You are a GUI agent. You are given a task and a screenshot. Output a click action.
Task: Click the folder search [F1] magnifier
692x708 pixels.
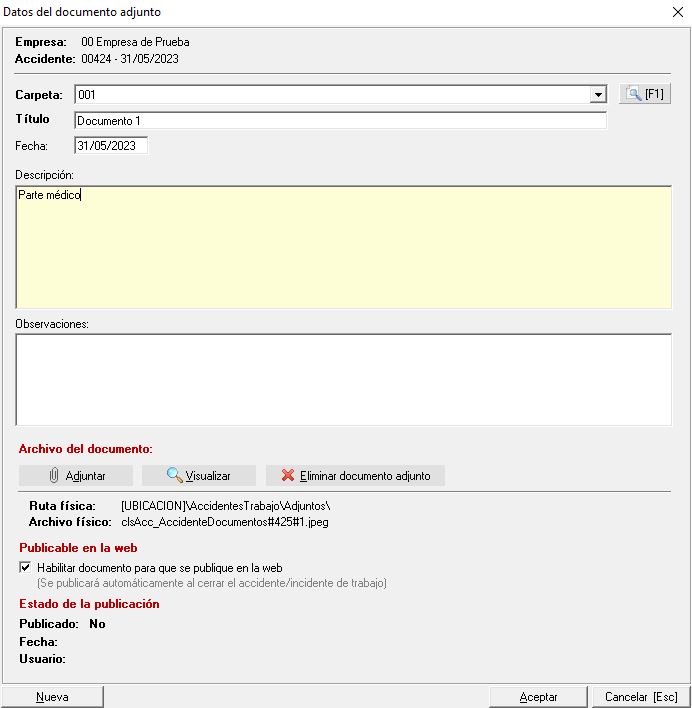(x=644, y=94)
